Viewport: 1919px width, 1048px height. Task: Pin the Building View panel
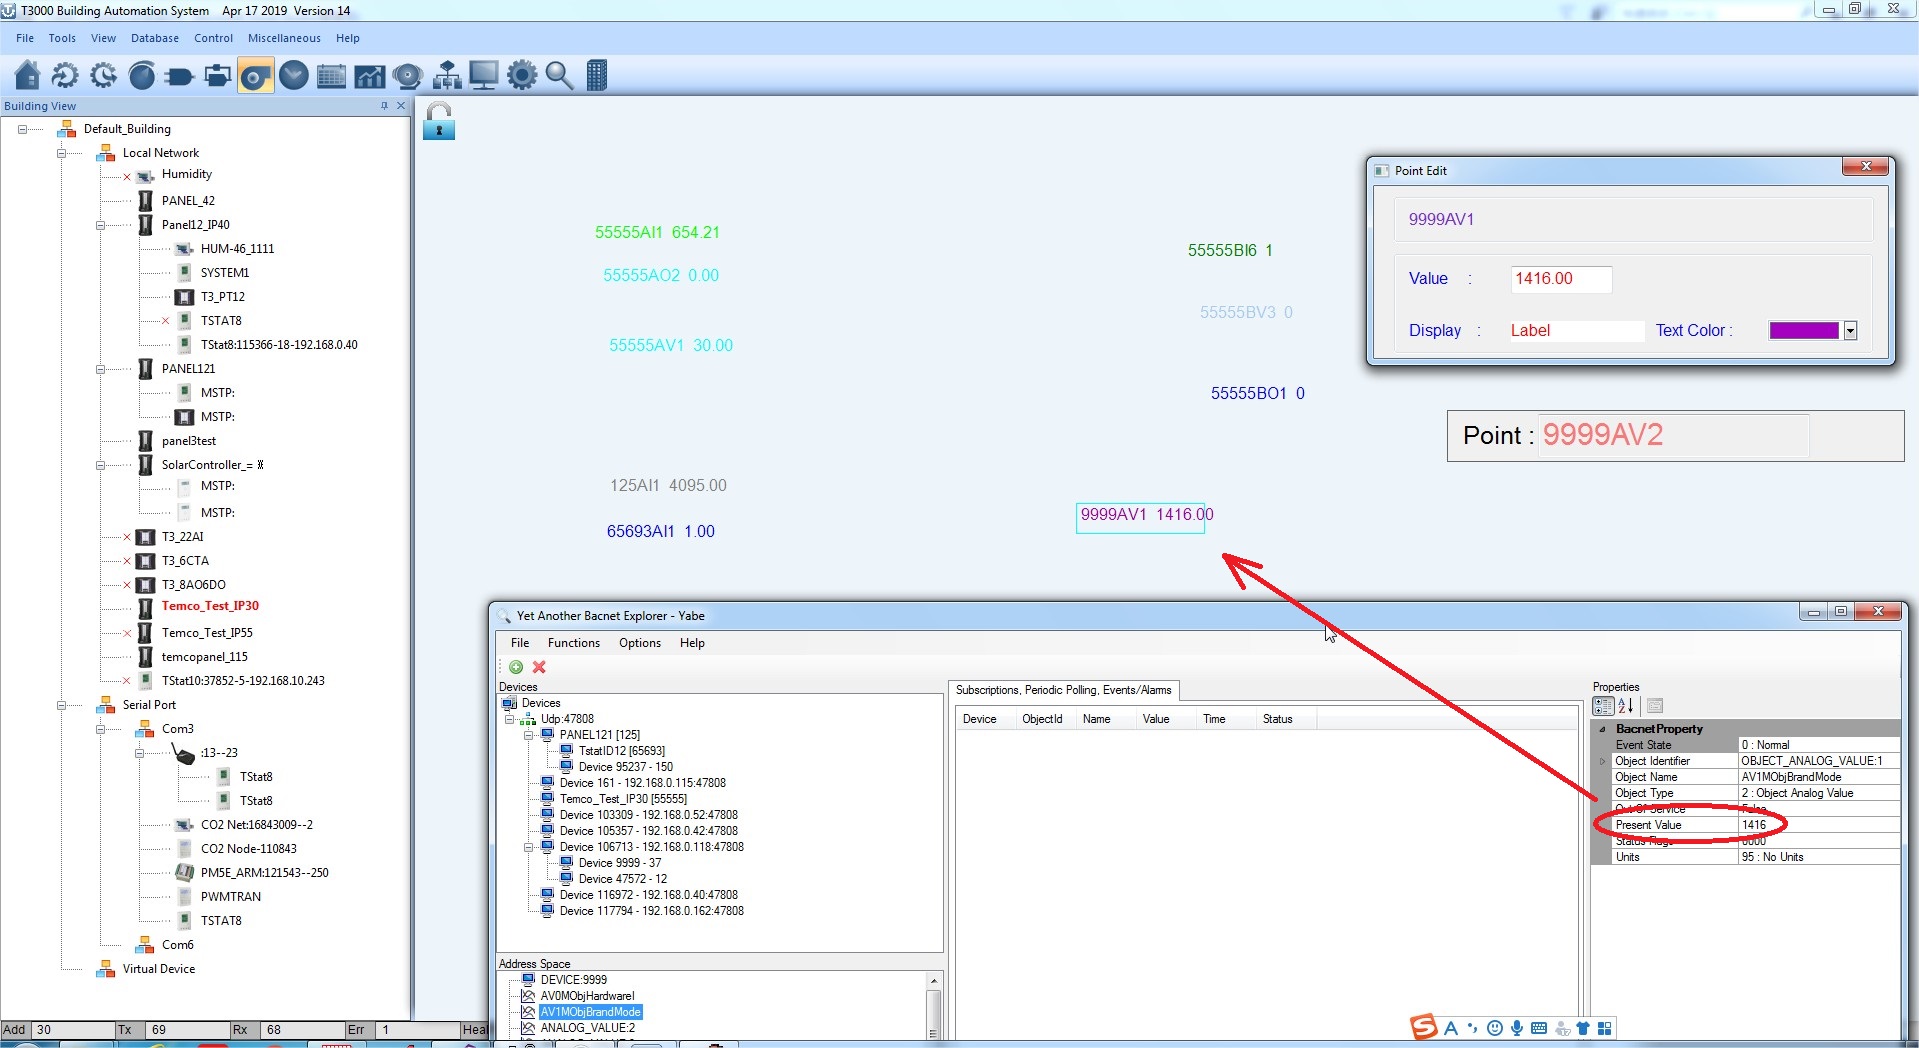tap(384, 106)
